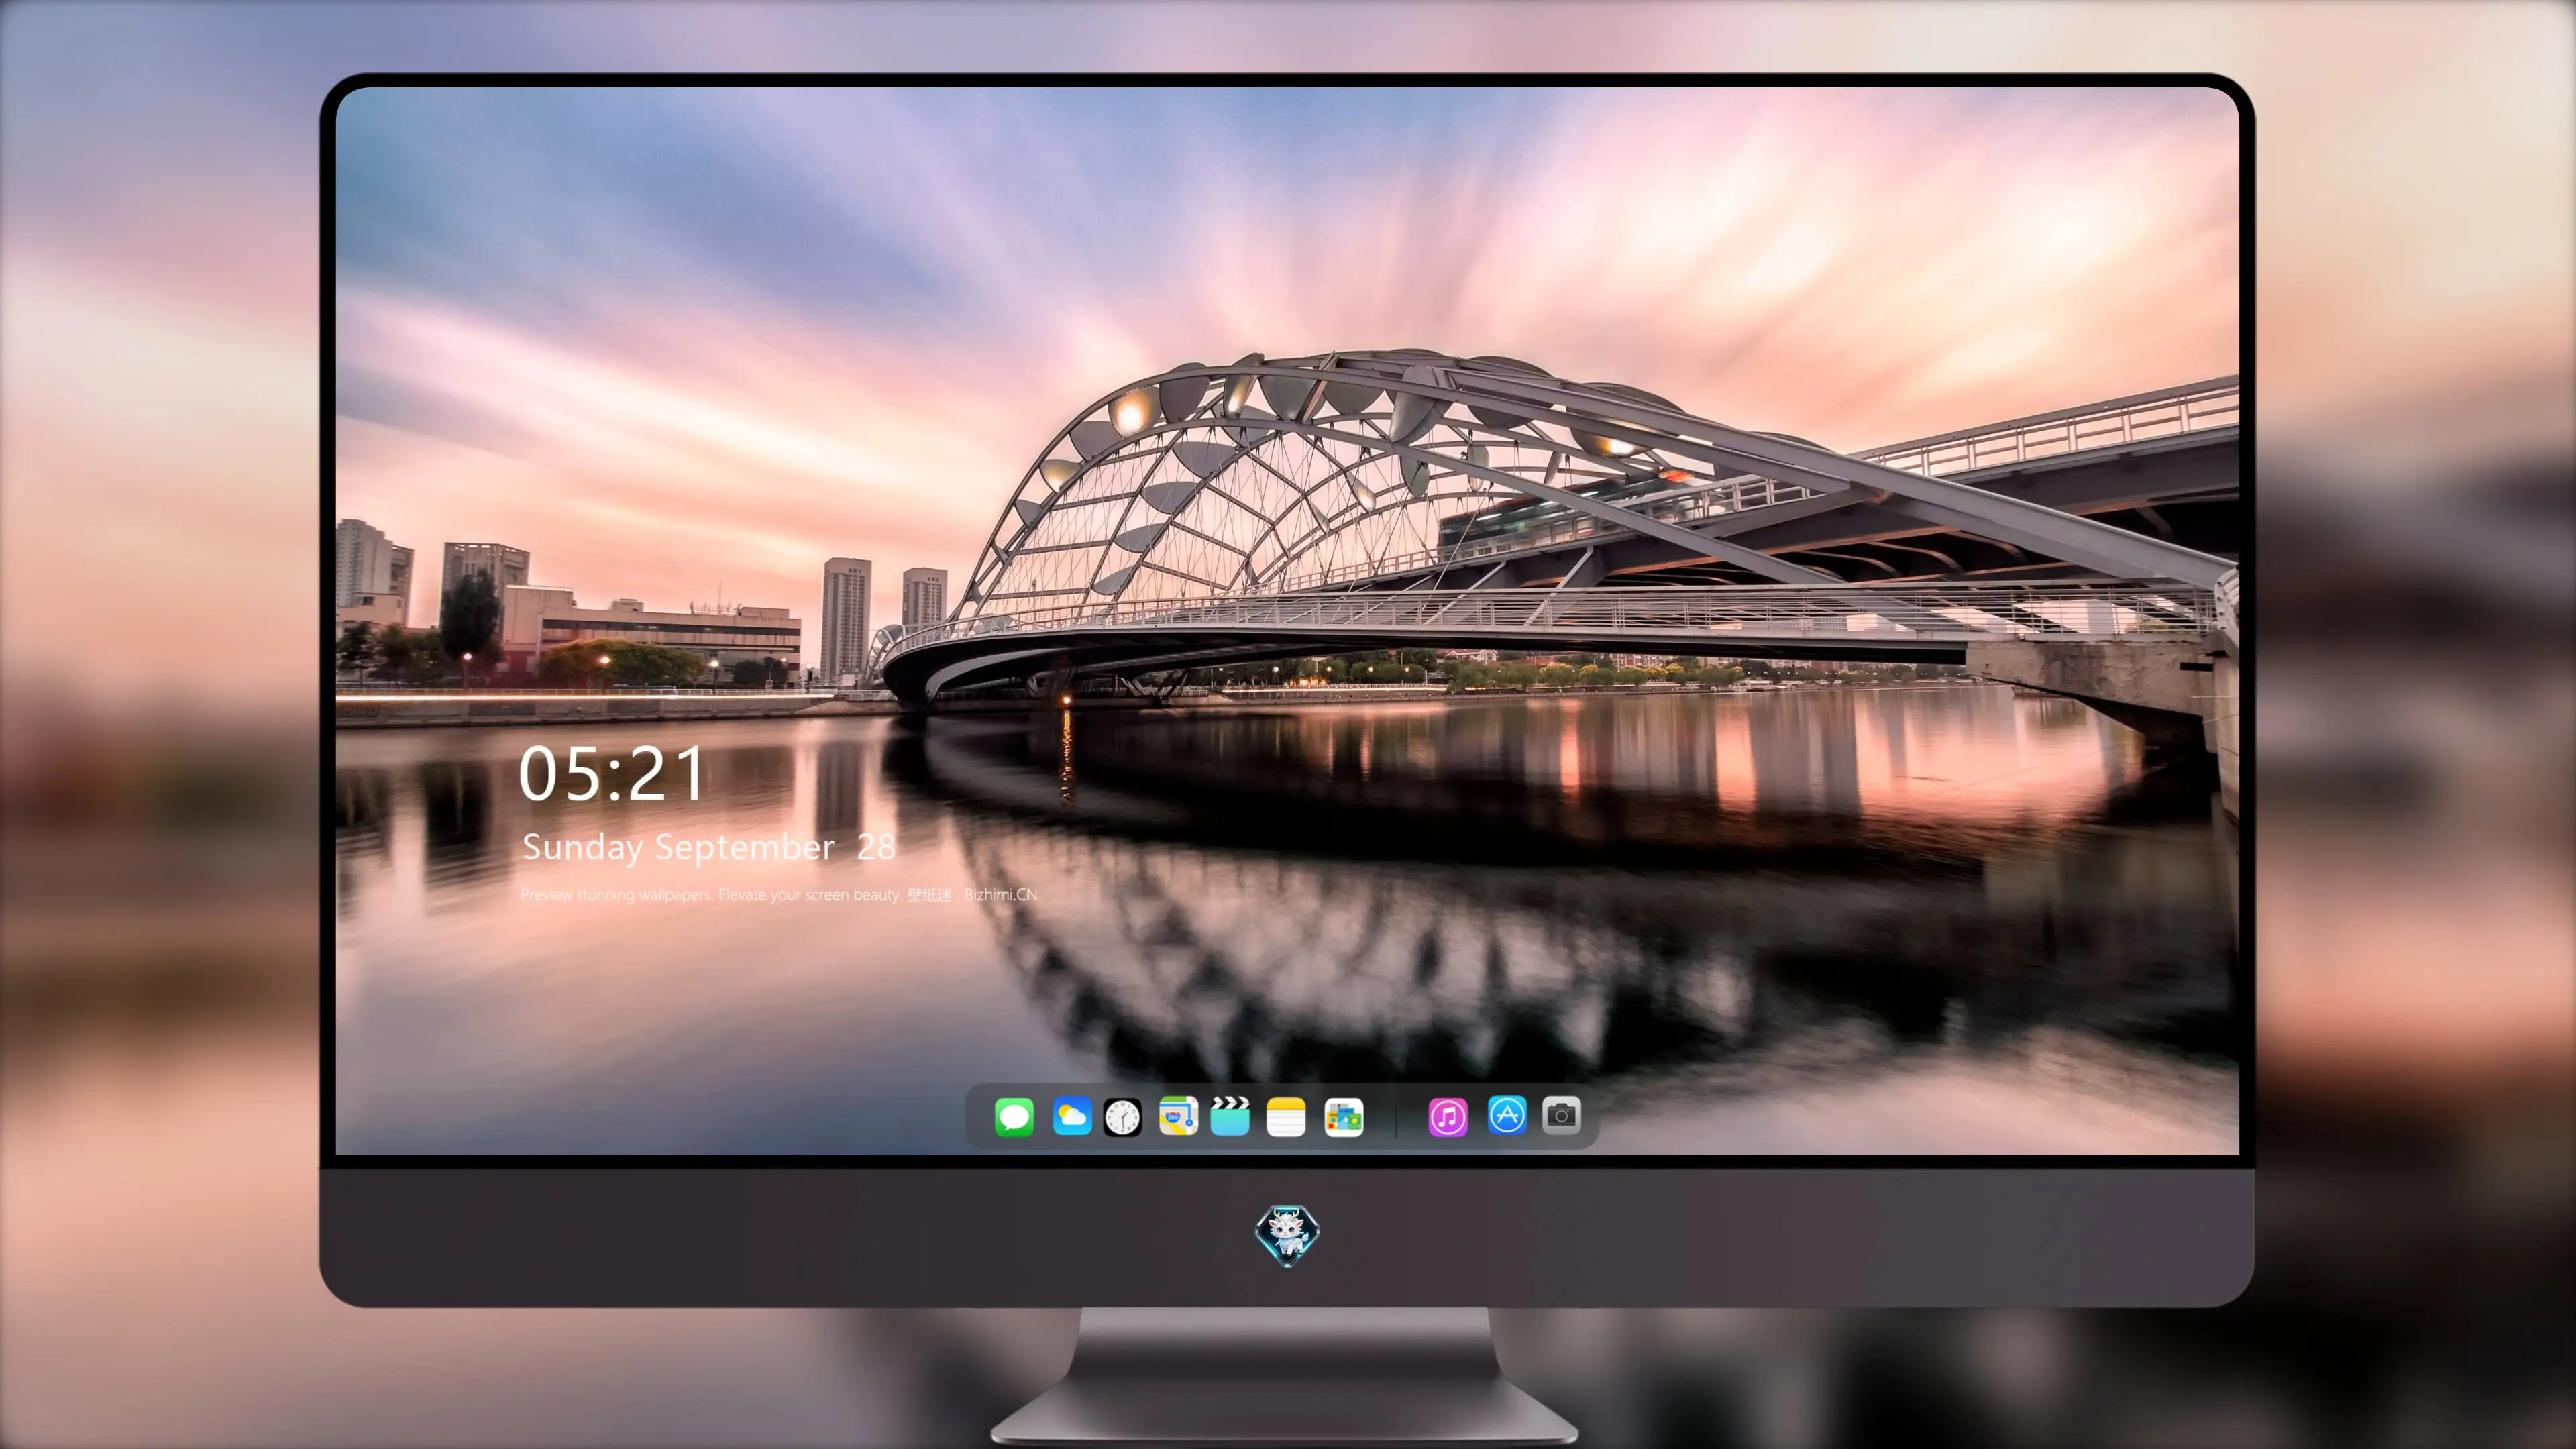Open the Camera app in the dock
Screen dimensions: 2576x1449
(1561, 1115)
